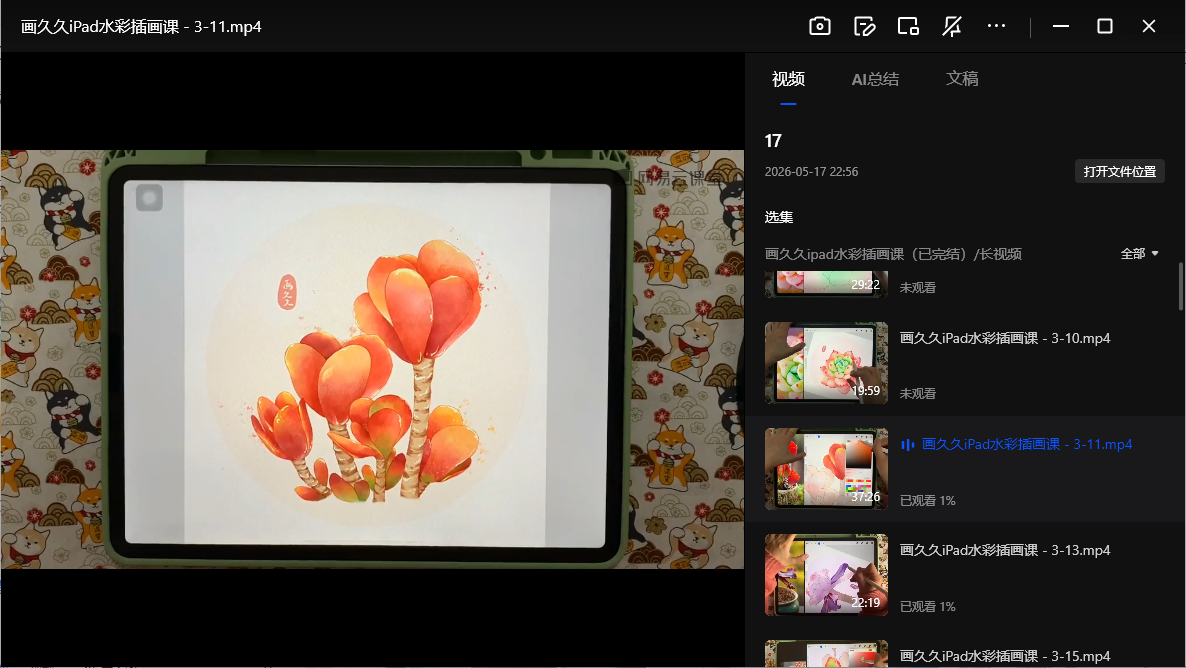Open the 全部 filter dropdown
Viewport: 1186px width, 668px height.
pyautogui.click(x=1139, y=253)
